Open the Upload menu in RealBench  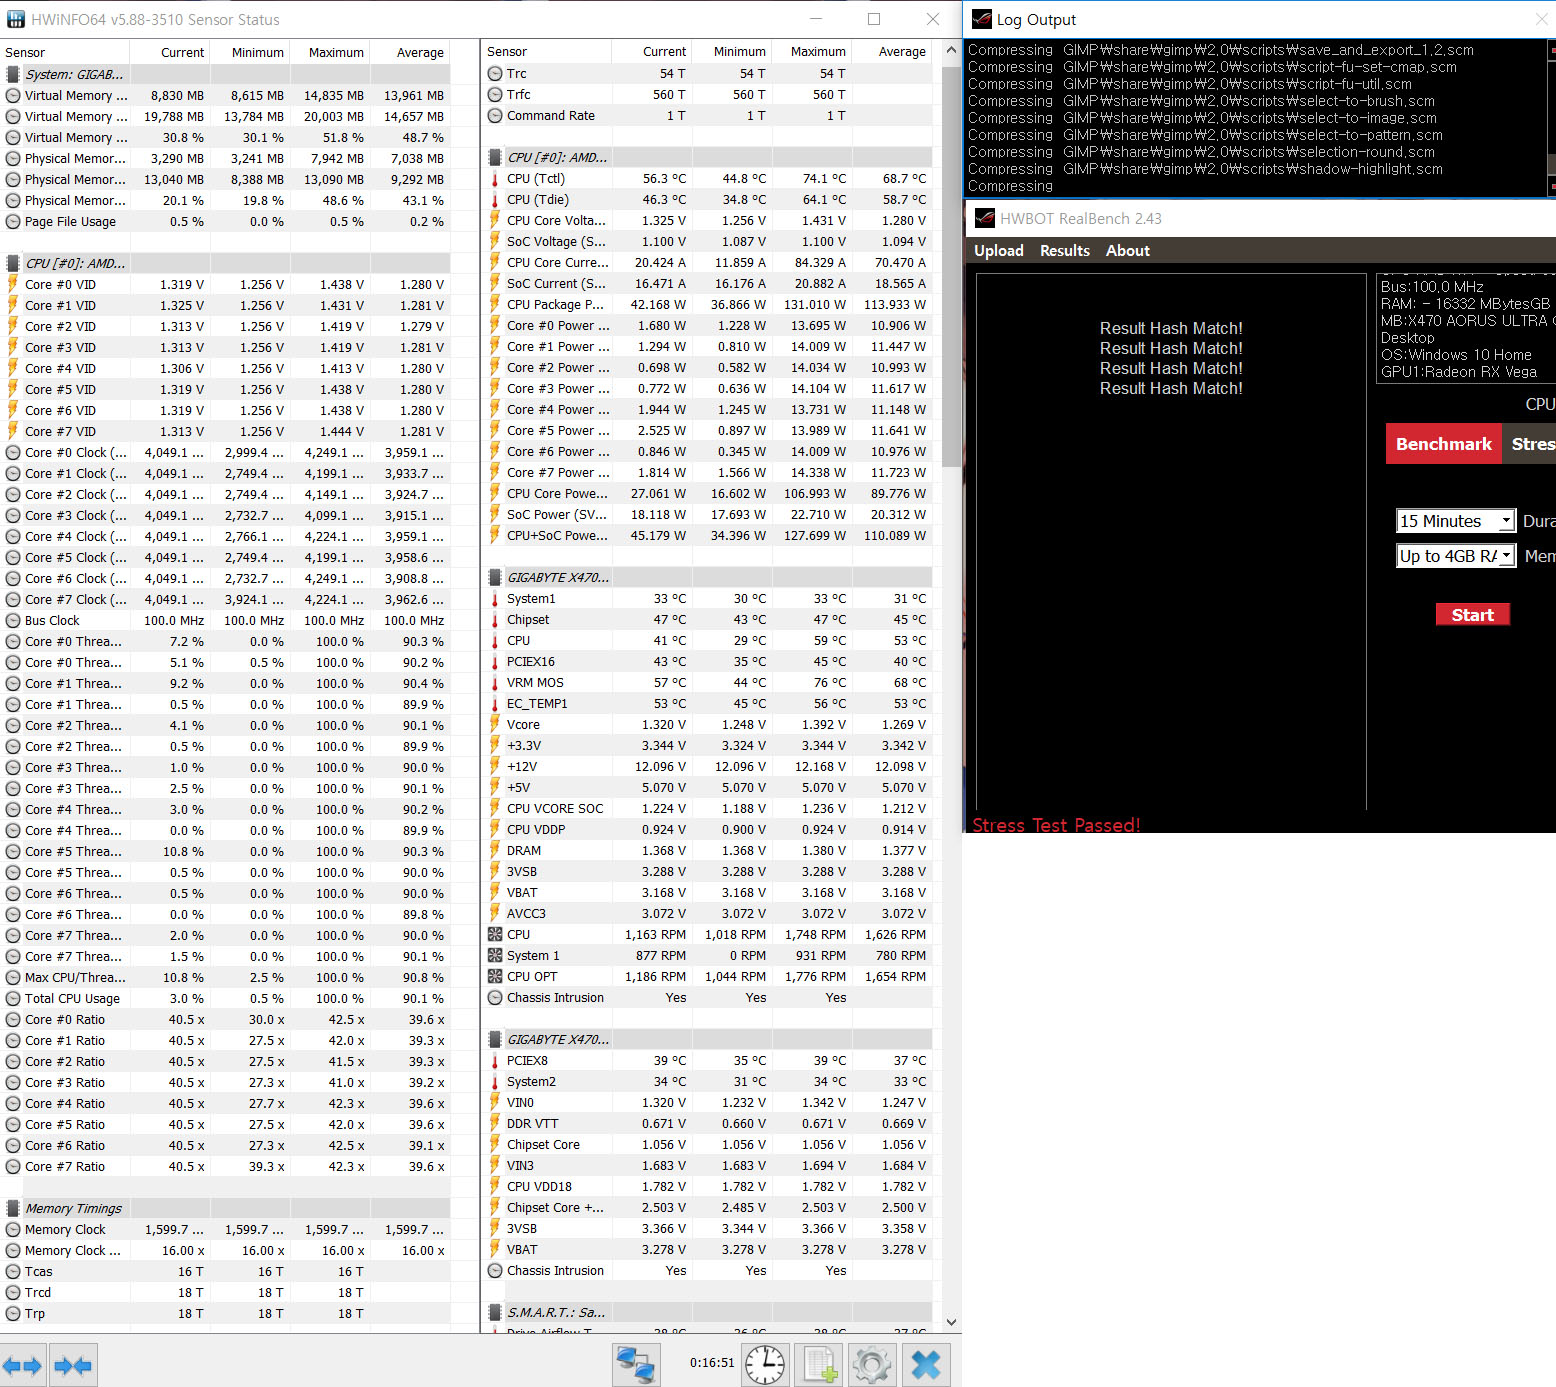(x=999, y=251)
